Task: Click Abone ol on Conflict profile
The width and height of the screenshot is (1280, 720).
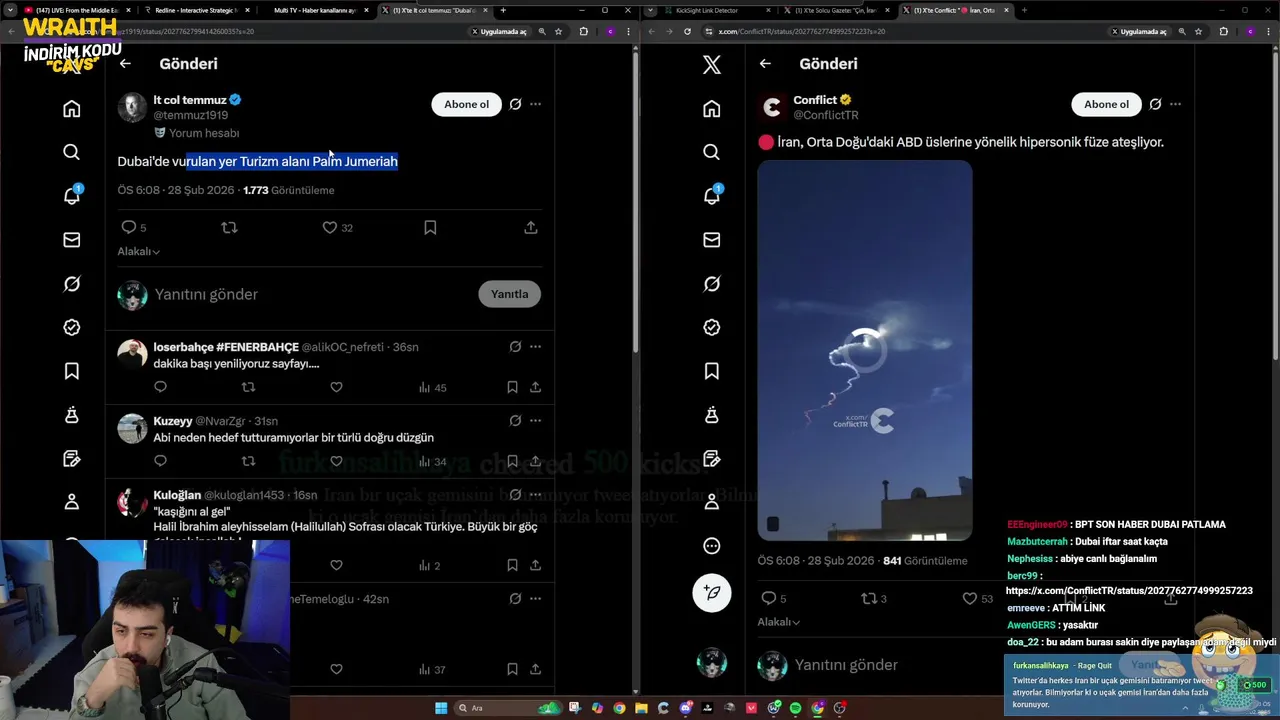Action: coord(1106,104)
